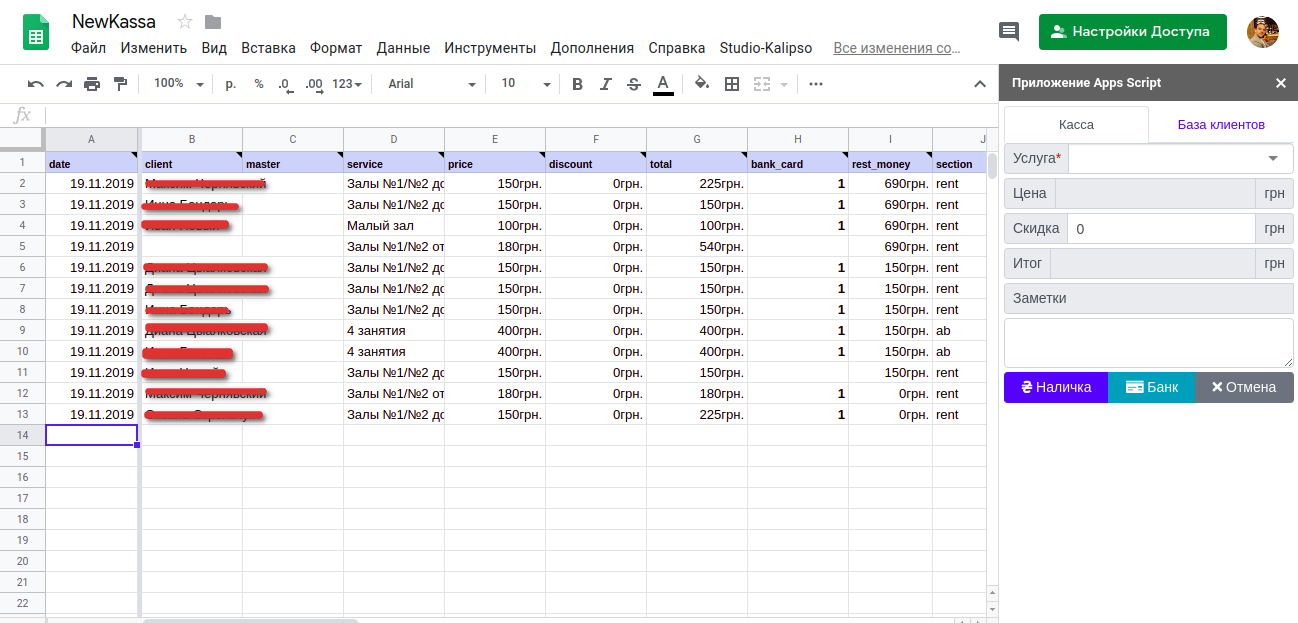Decrease decimal places in toolbar
Image resolution: width=1298 pixels, height=623 pixels.
[285, 84]
